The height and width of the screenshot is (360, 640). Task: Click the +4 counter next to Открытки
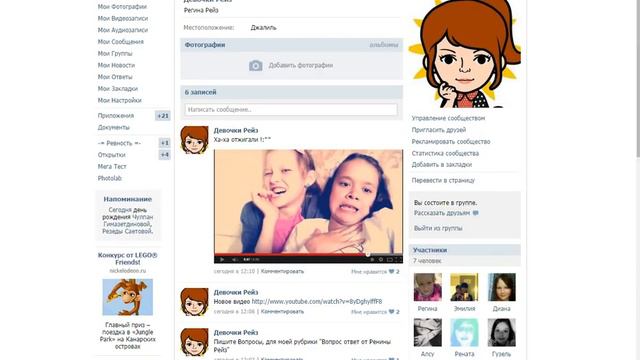164,155
